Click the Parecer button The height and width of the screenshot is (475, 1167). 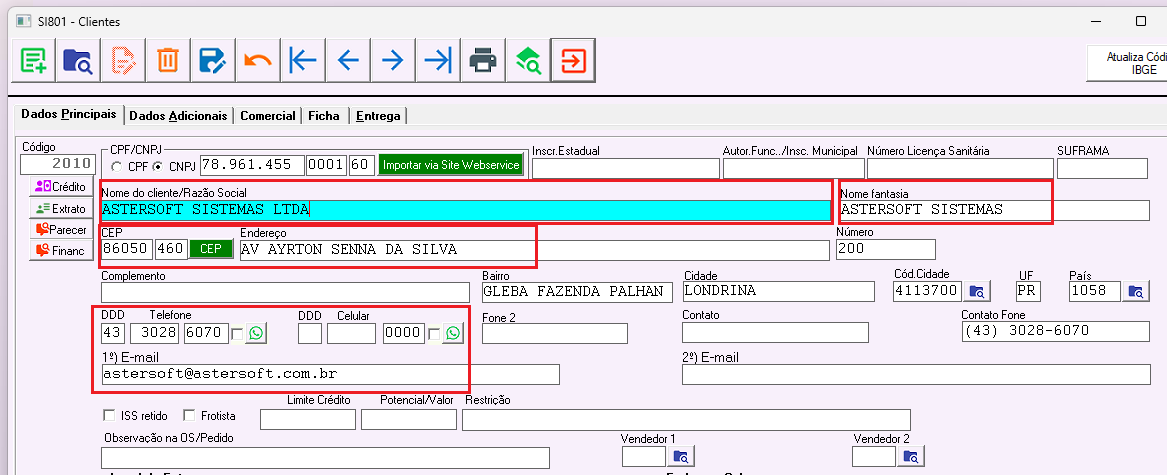62,229
